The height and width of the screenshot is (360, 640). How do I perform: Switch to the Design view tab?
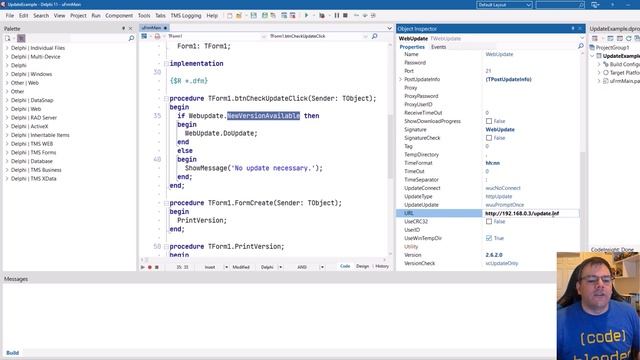point(362,266)
